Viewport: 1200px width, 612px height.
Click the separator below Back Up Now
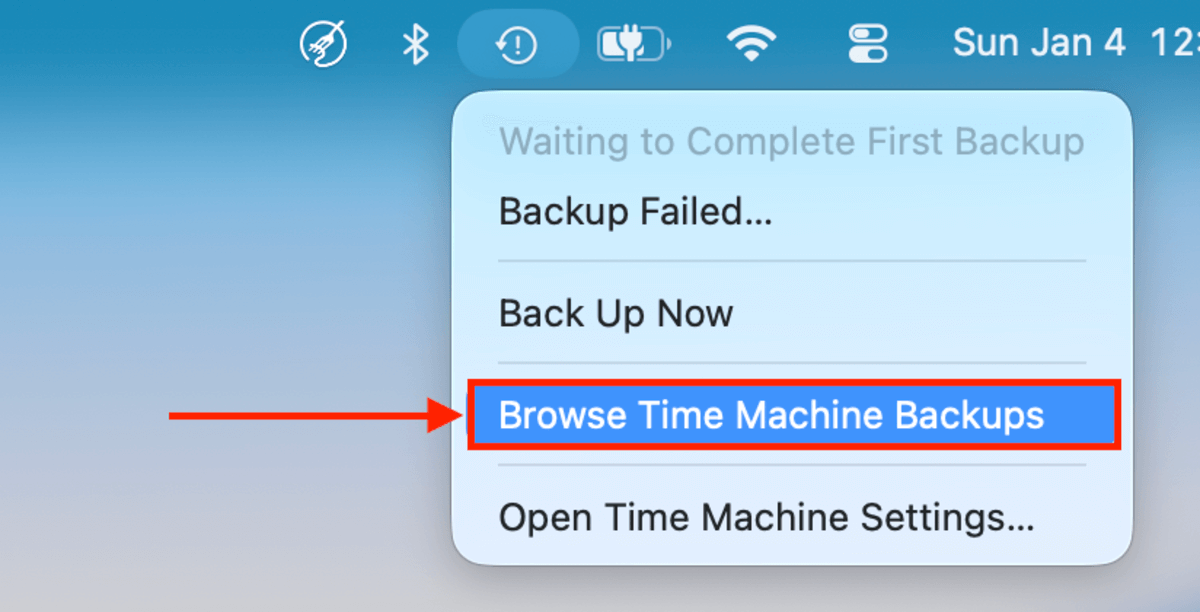click(x=793, y=364)
